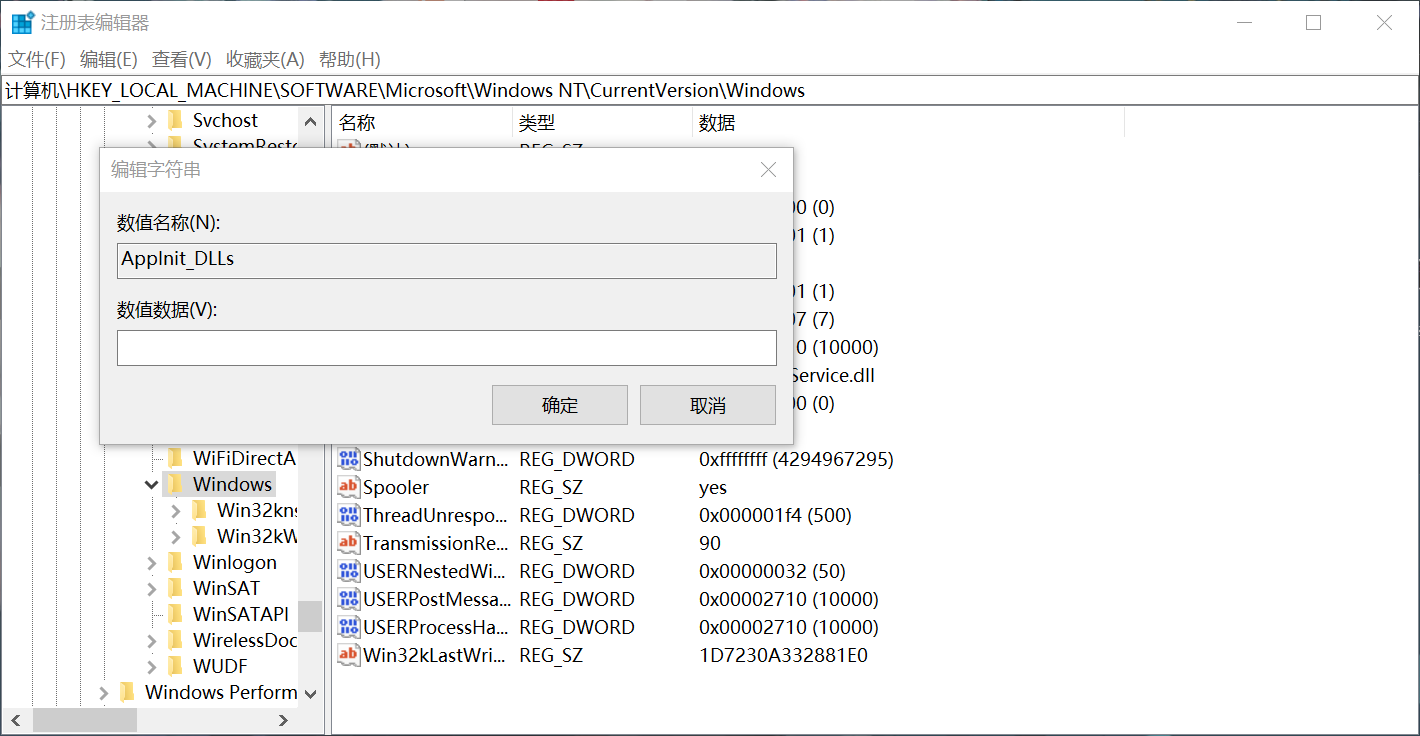Select the WinSATAPI folder icon

coord(175,614)
